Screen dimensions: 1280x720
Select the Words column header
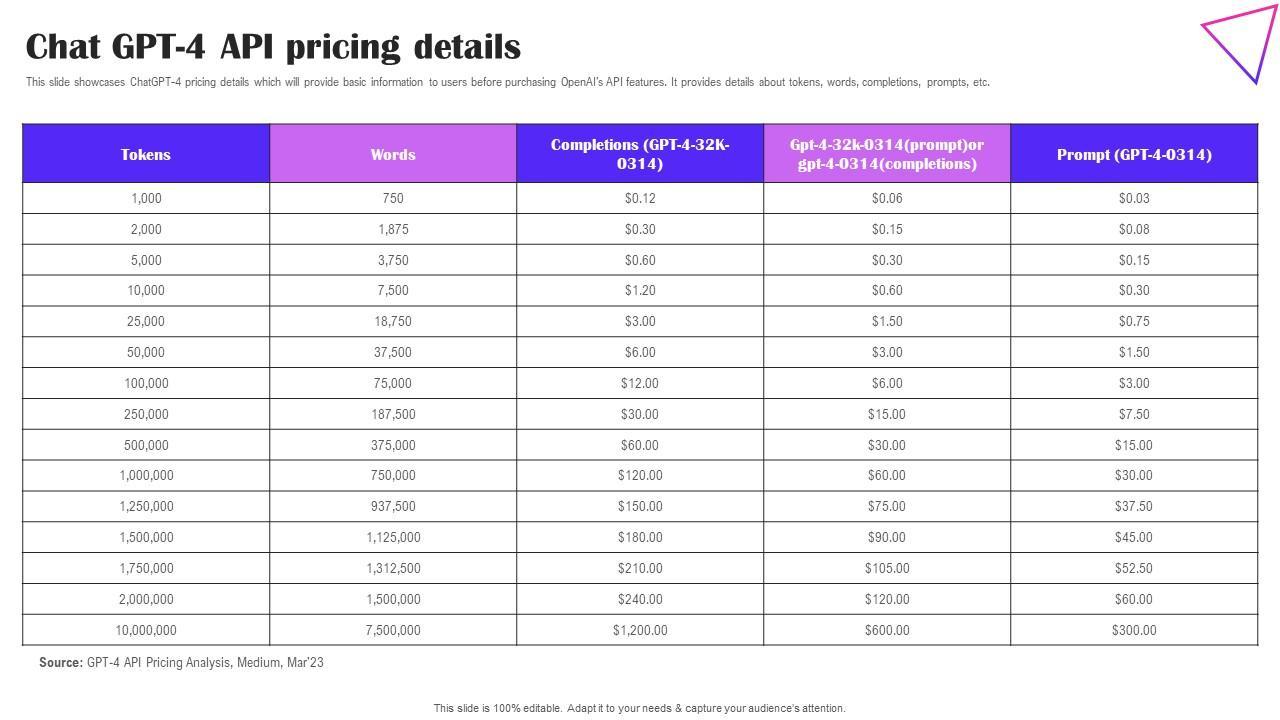click(x=393, y=154)
